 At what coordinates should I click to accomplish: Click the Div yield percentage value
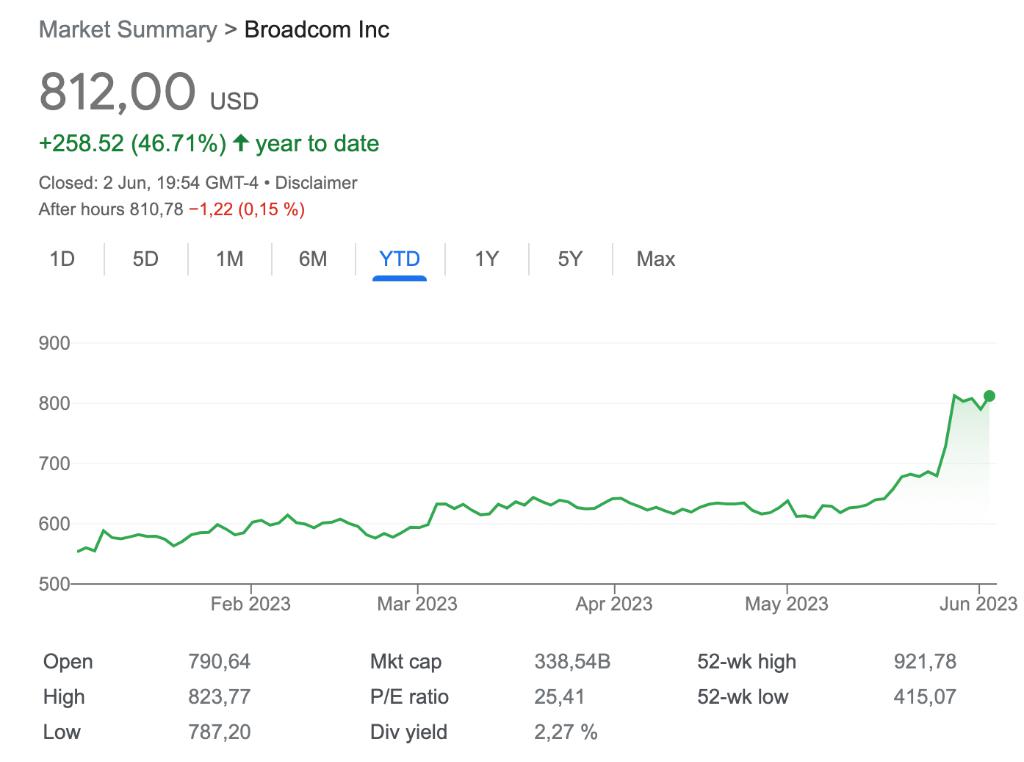click(x=566, y=732)
